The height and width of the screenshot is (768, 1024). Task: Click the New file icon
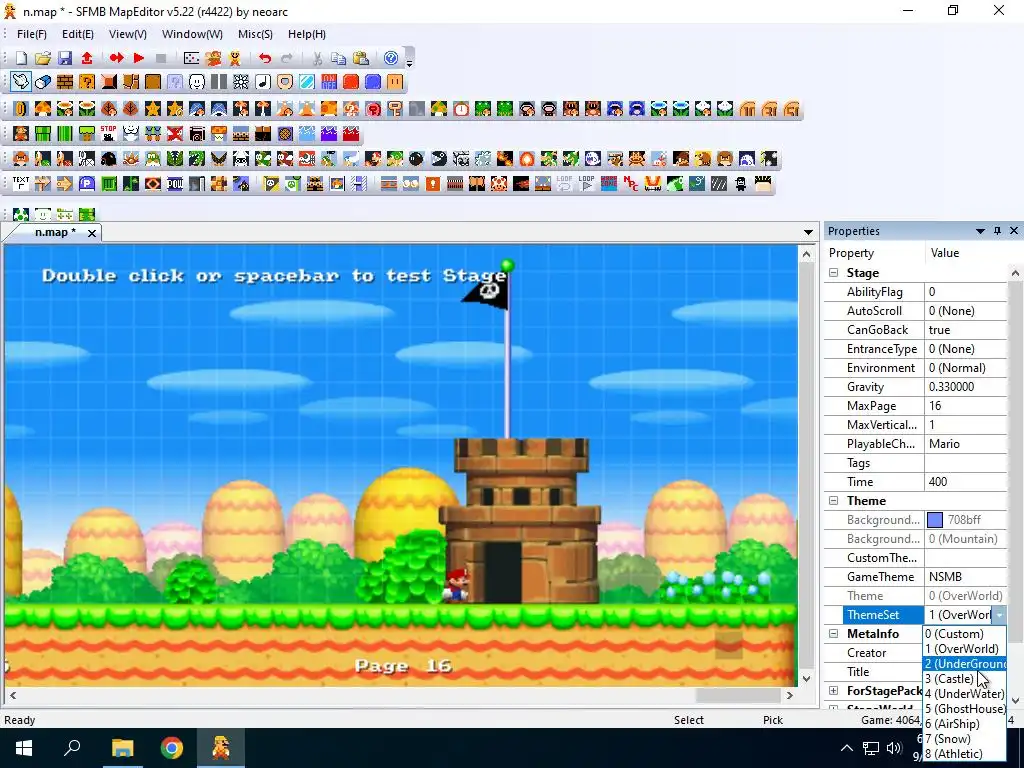tap(21, 58)
